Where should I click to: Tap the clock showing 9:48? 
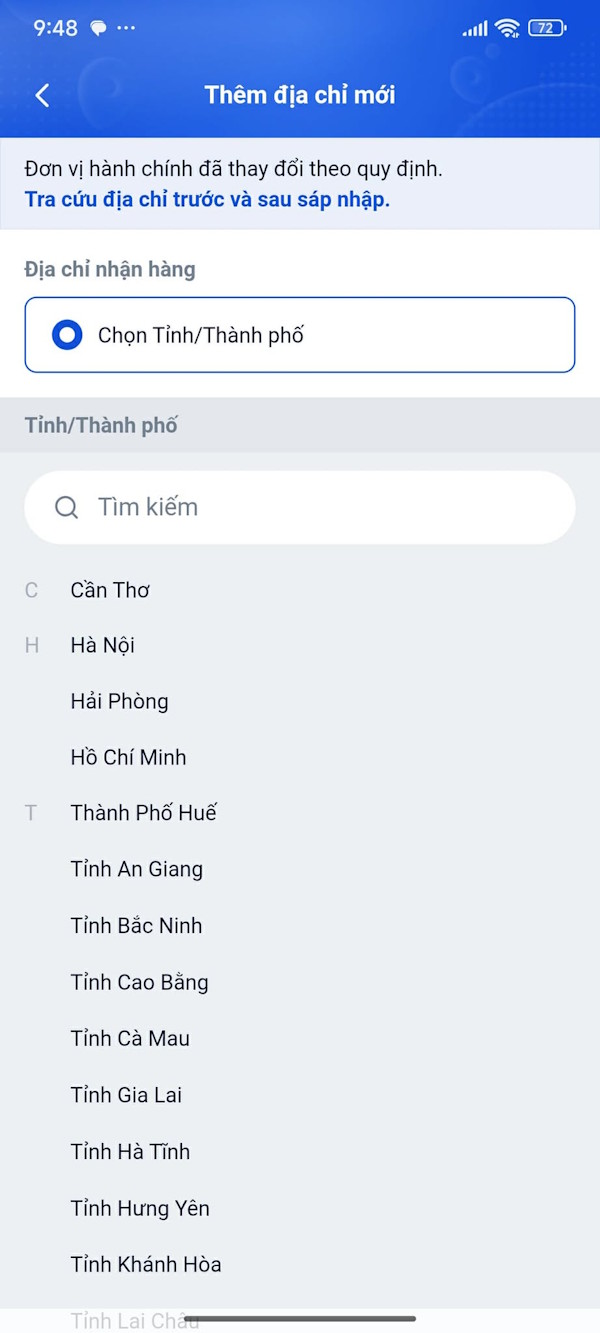55,28
